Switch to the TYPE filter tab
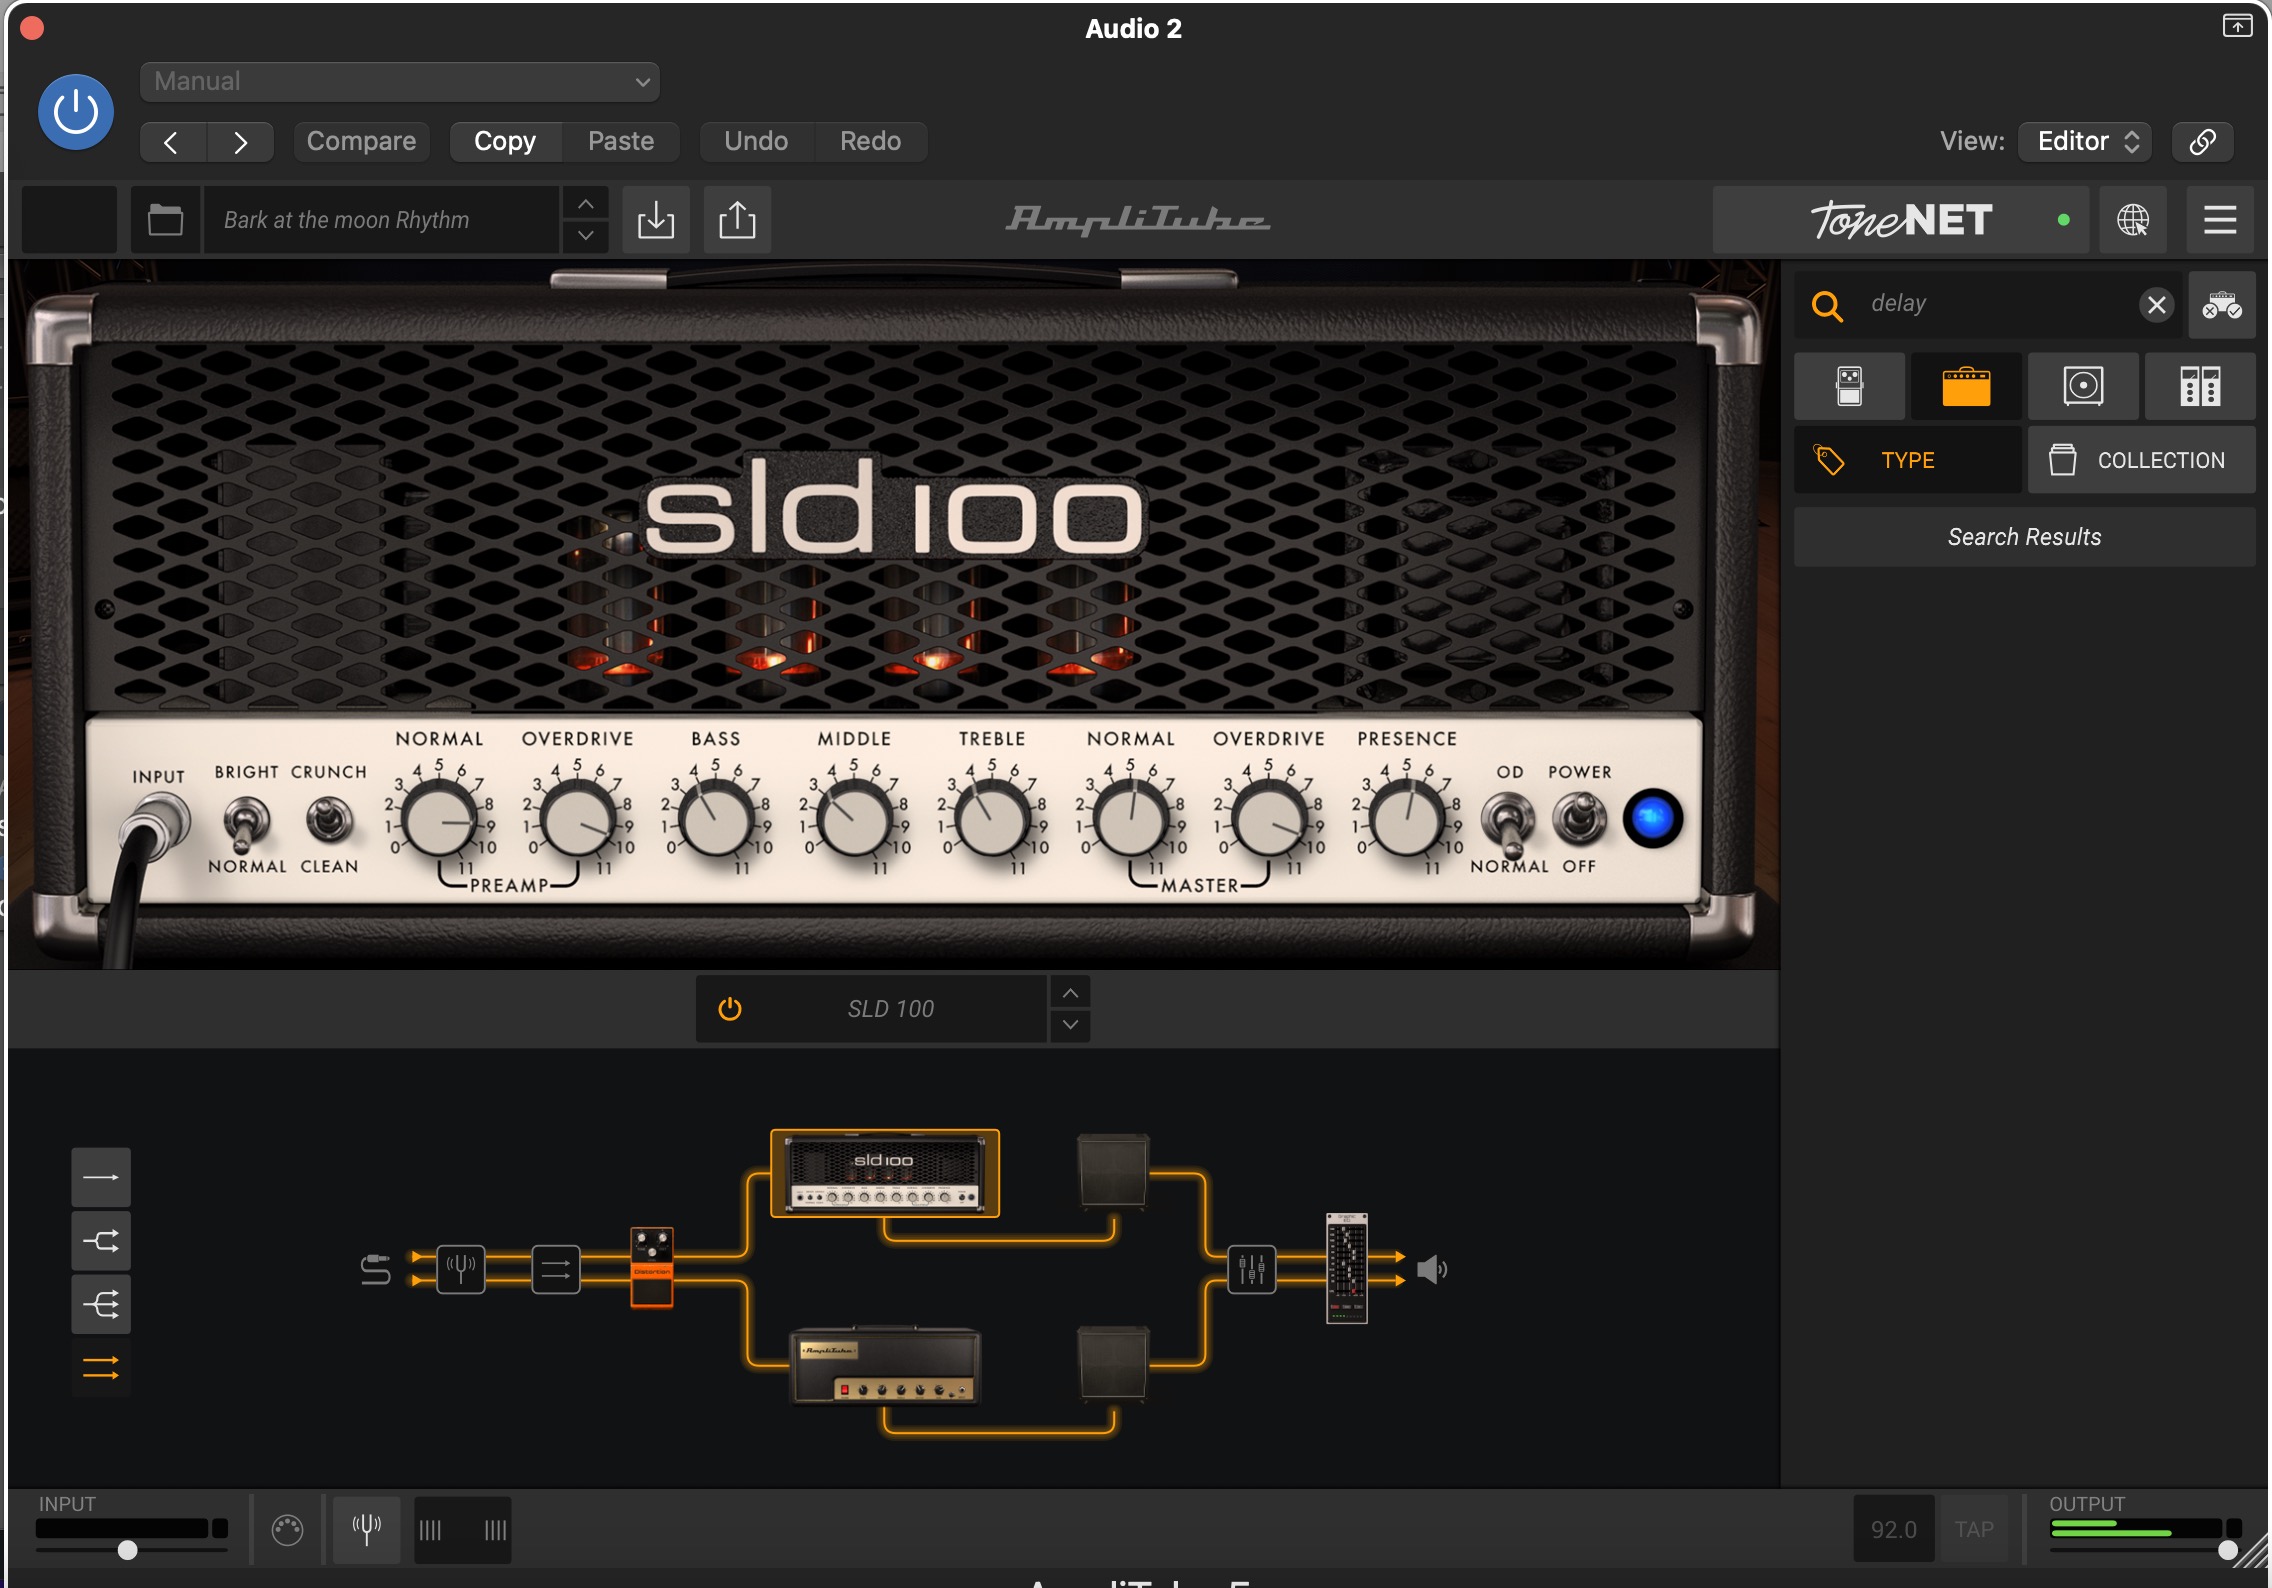This screenshot has height=1588, width=2272. click(1907, 460)
